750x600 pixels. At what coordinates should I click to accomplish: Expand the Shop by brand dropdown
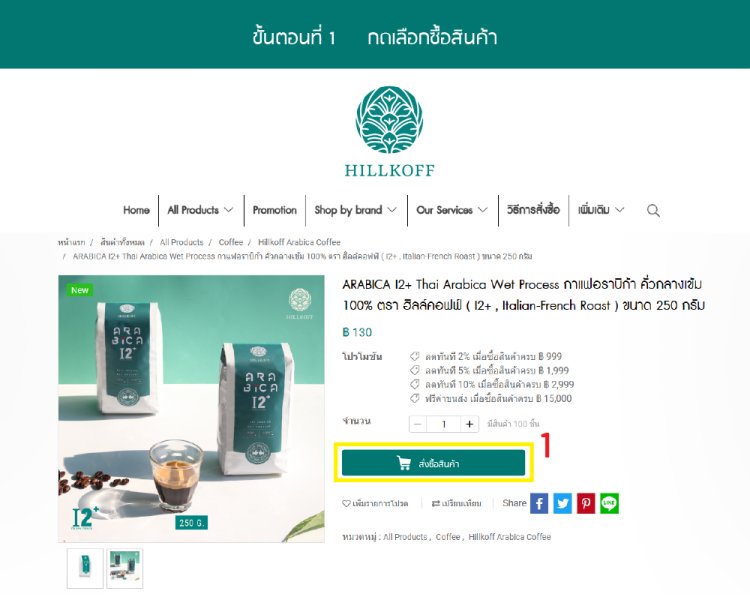[355, 210]
